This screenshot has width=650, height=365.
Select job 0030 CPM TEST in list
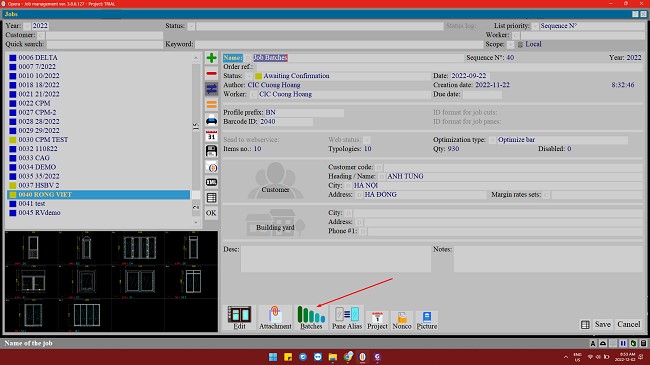[99, 140]
